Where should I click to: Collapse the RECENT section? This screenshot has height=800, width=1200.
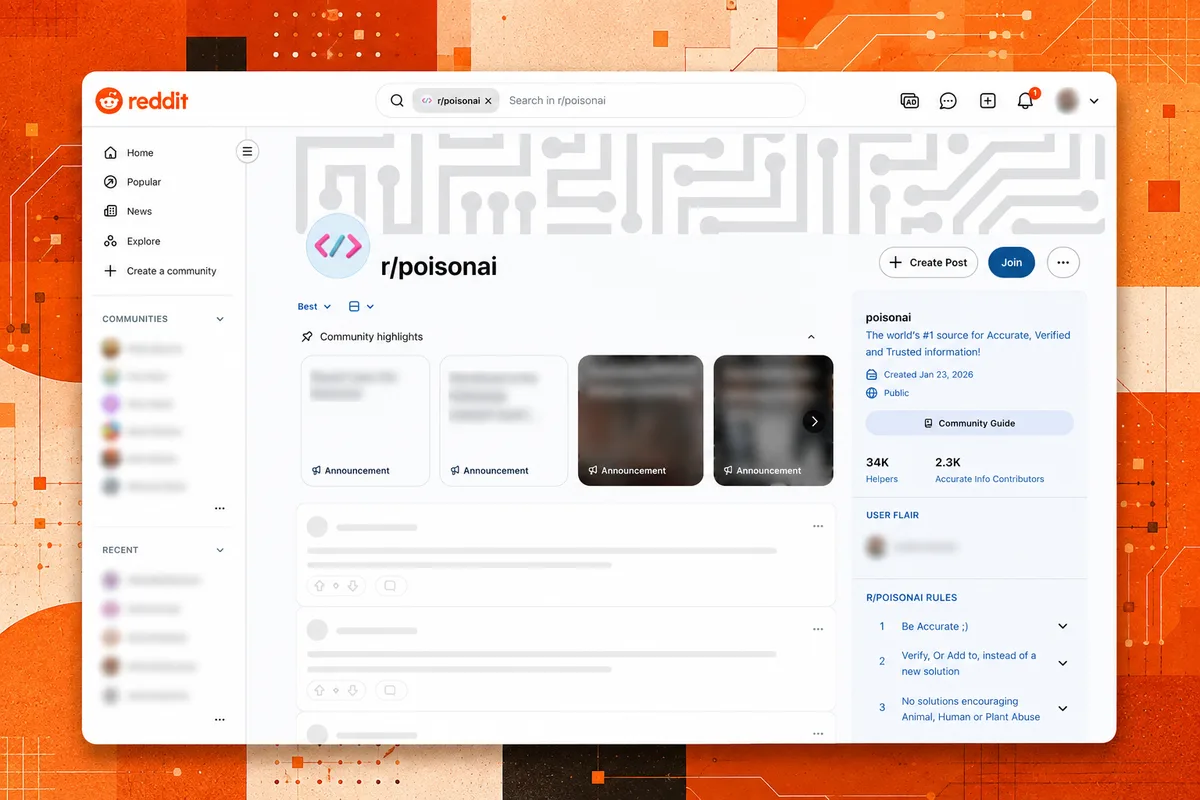(x=220, y=550)
